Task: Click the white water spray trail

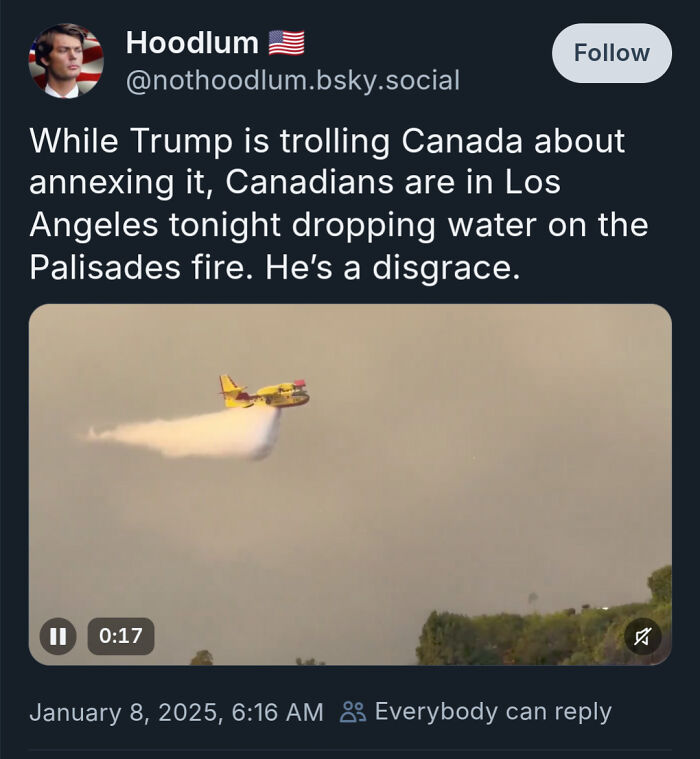Action: (x=184, y=434)
